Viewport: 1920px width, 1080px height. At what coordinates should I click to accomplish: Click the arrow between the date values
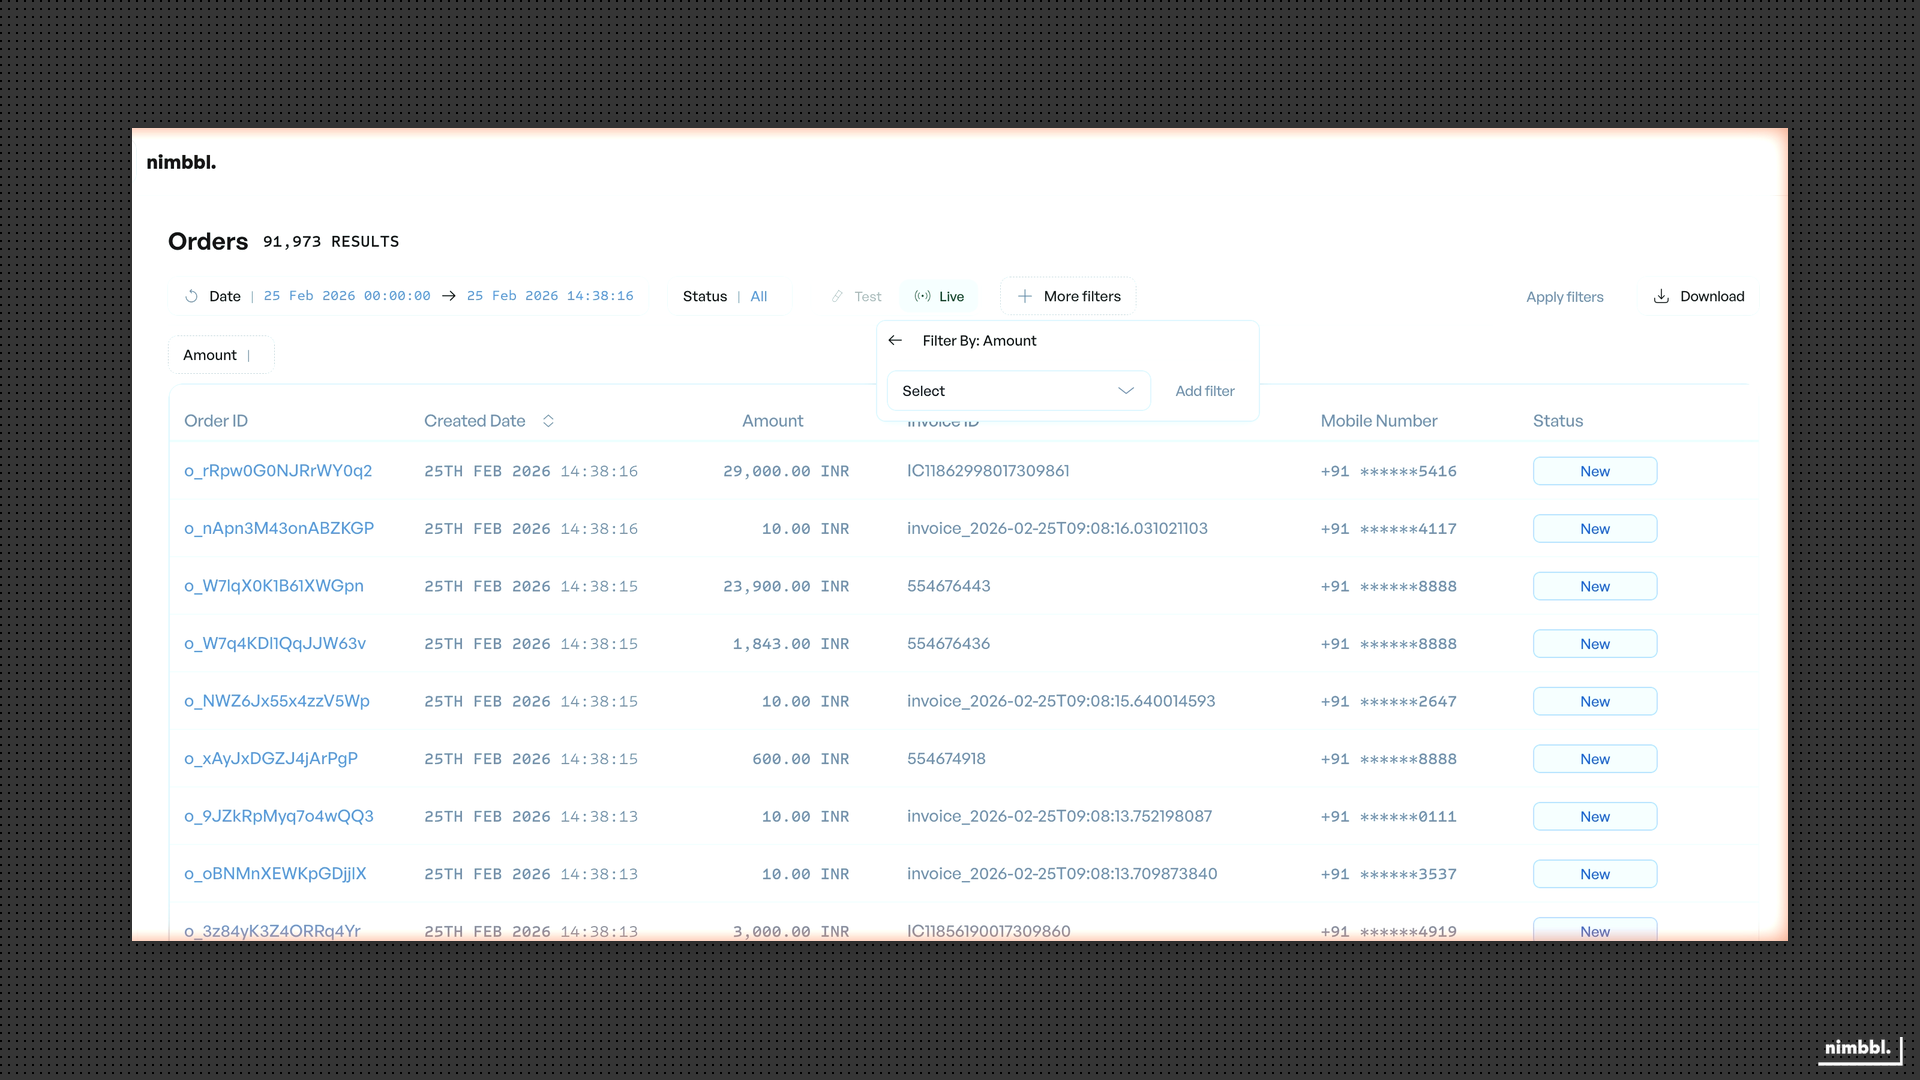coord(448,296)
